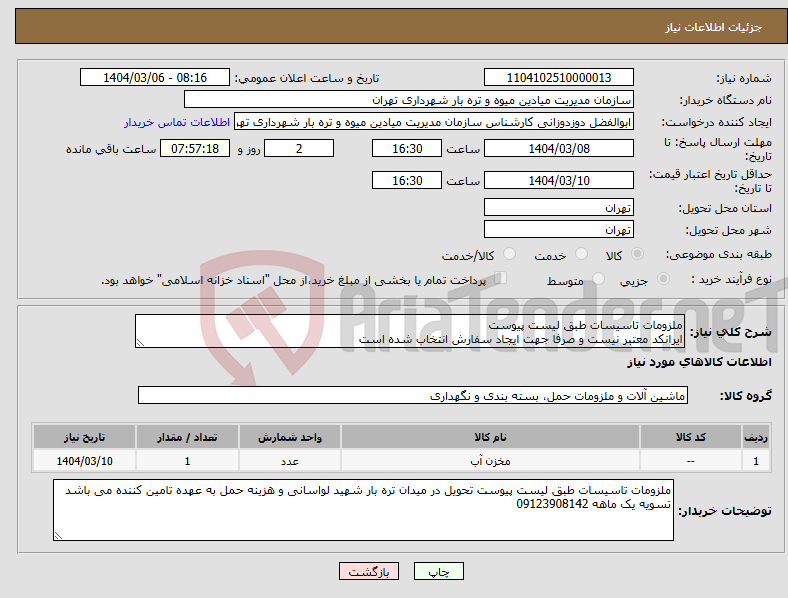Screen dimensions: 788x598
Task: Toggle the اسناد خزانه اسلامی payment checkbox
Action: click(x=501, y=277)
